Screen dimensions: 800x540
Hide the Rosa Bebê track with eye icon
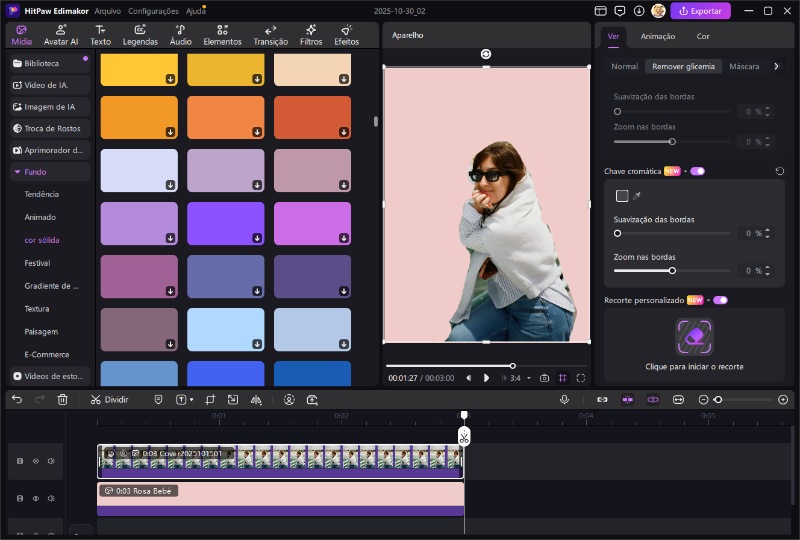35,497
